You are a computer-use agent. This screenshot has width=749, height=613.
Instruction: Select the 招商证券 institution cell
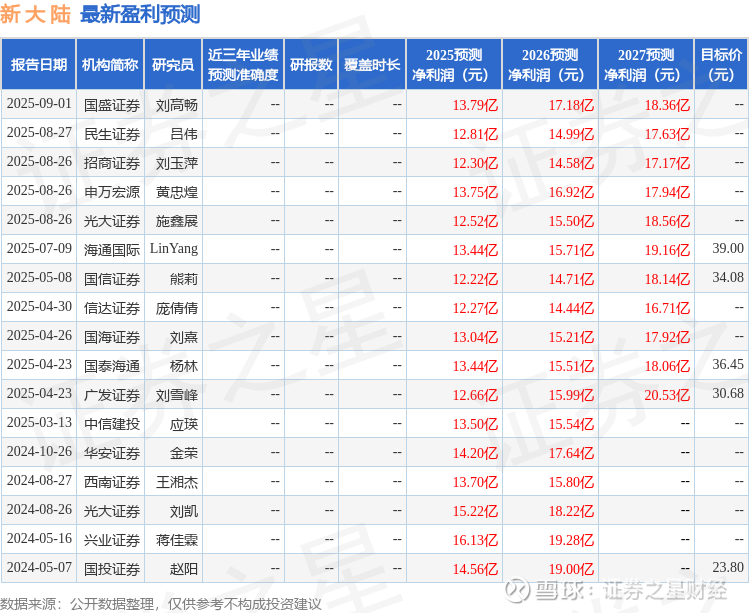110,162
